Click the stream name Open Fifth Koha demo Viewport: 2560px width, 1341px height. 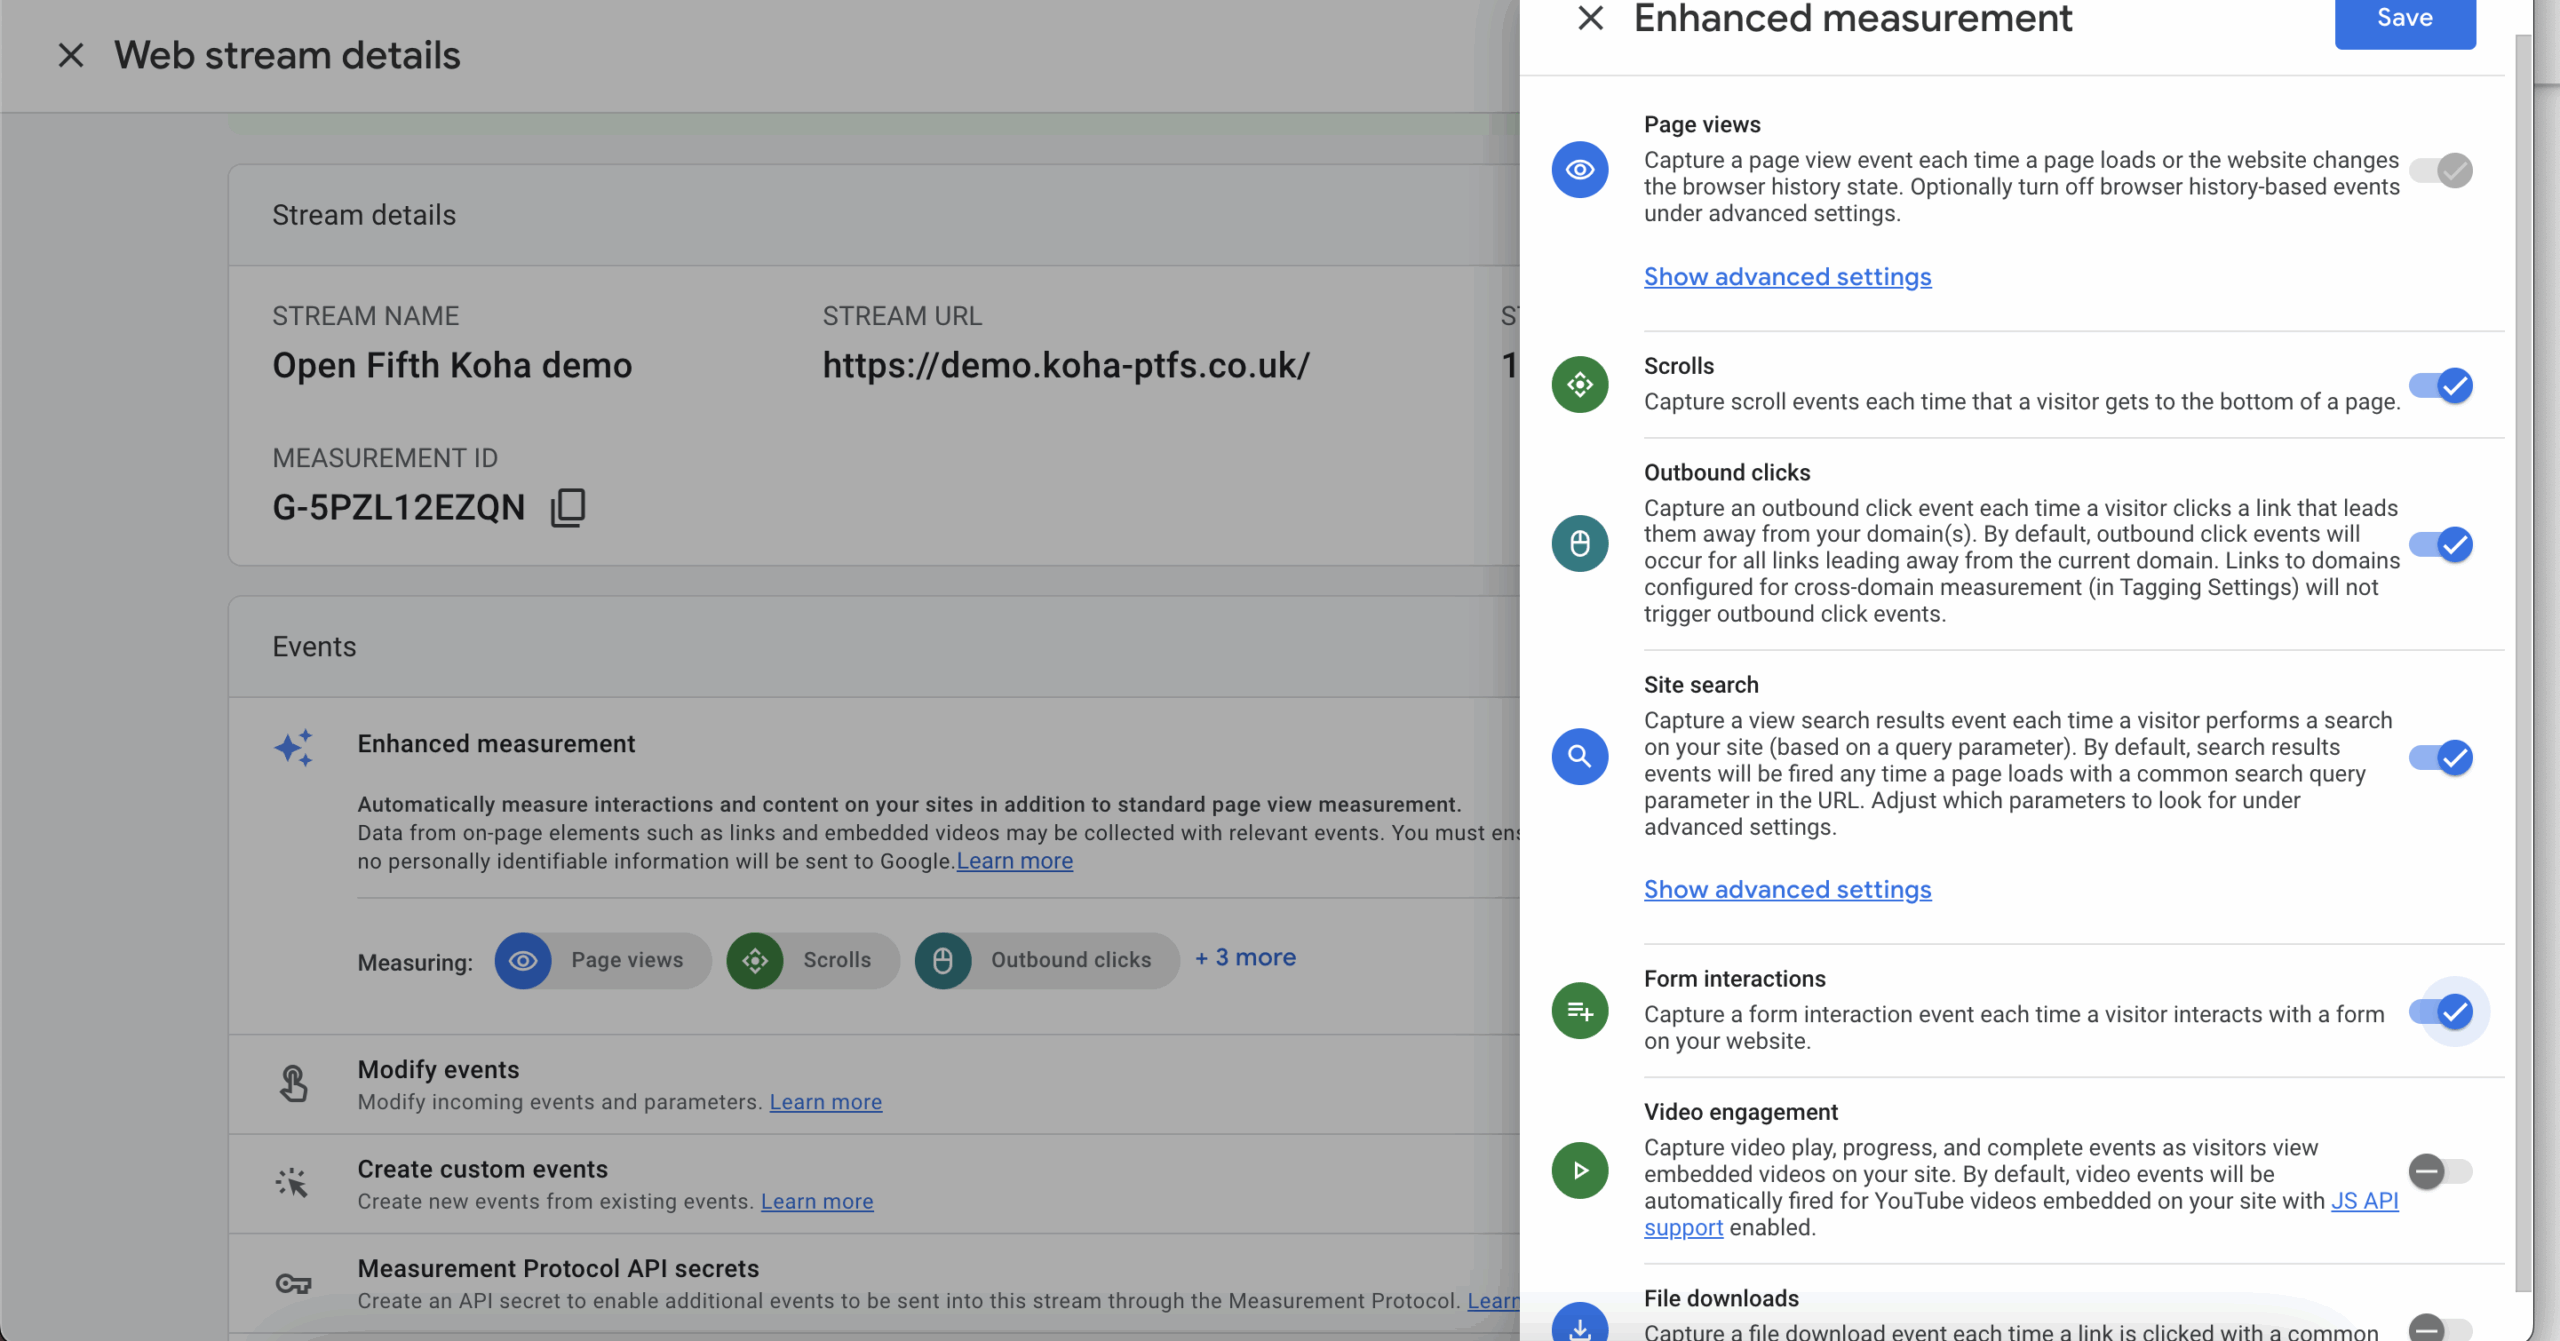point(452,366)
